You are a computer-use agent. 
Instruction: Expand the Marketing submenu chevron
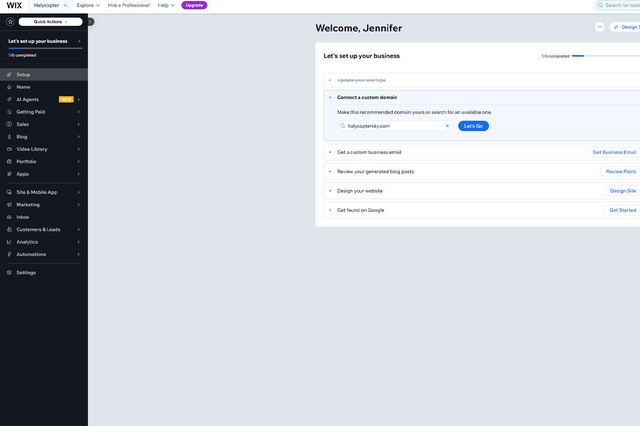tap(79, 205)
